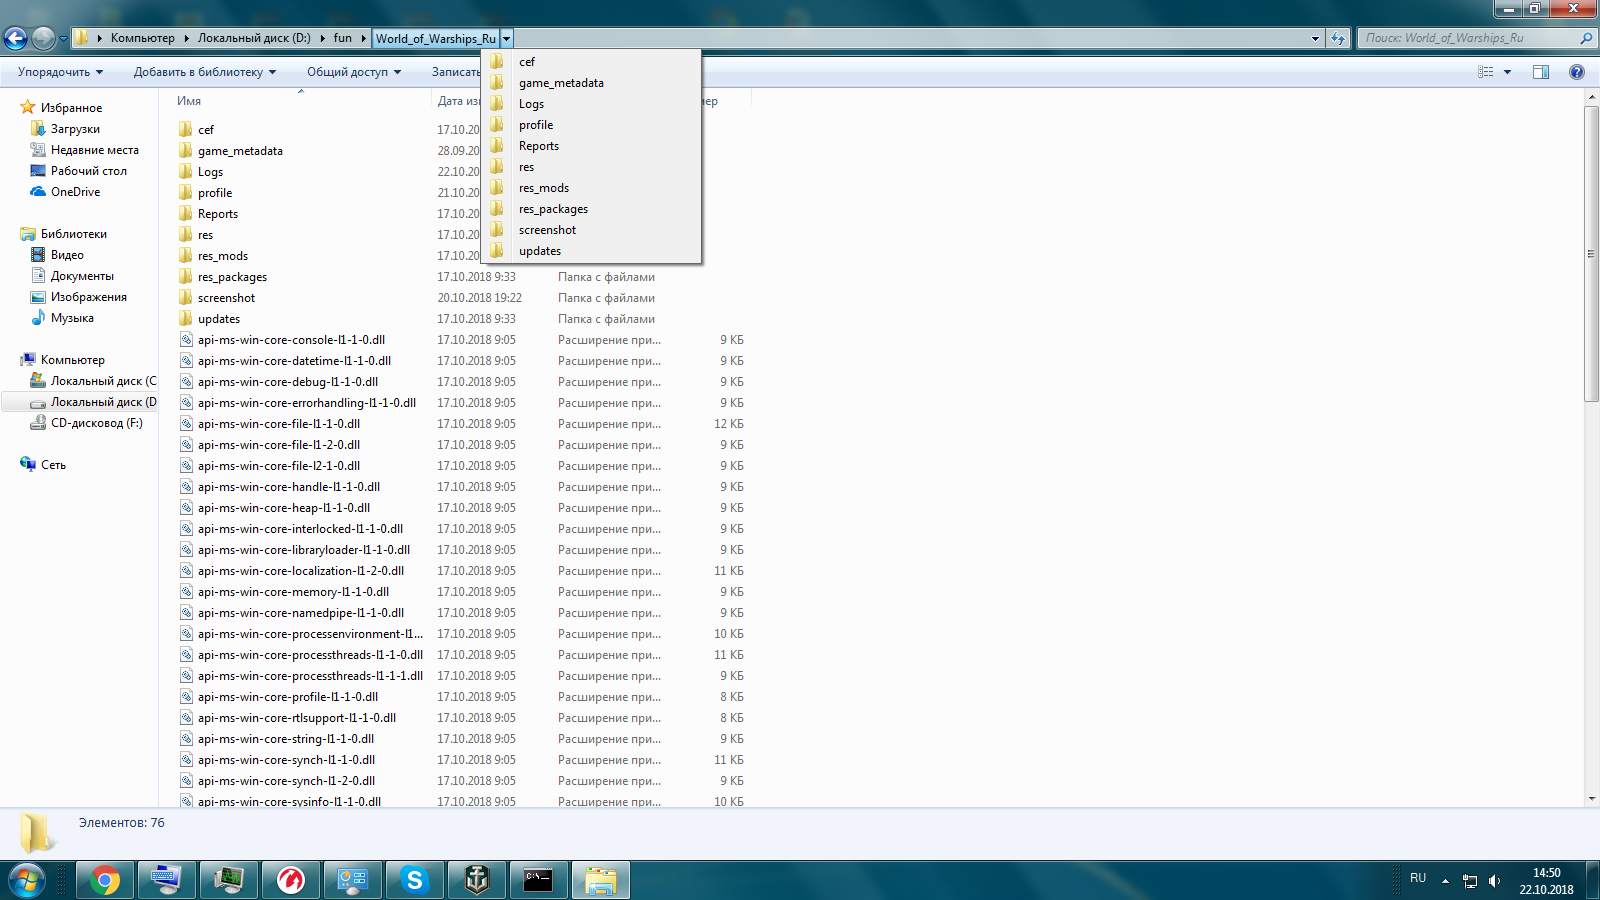
Task: Open Рабочий стол in navigation pane
Action: [x=89, y=171]
